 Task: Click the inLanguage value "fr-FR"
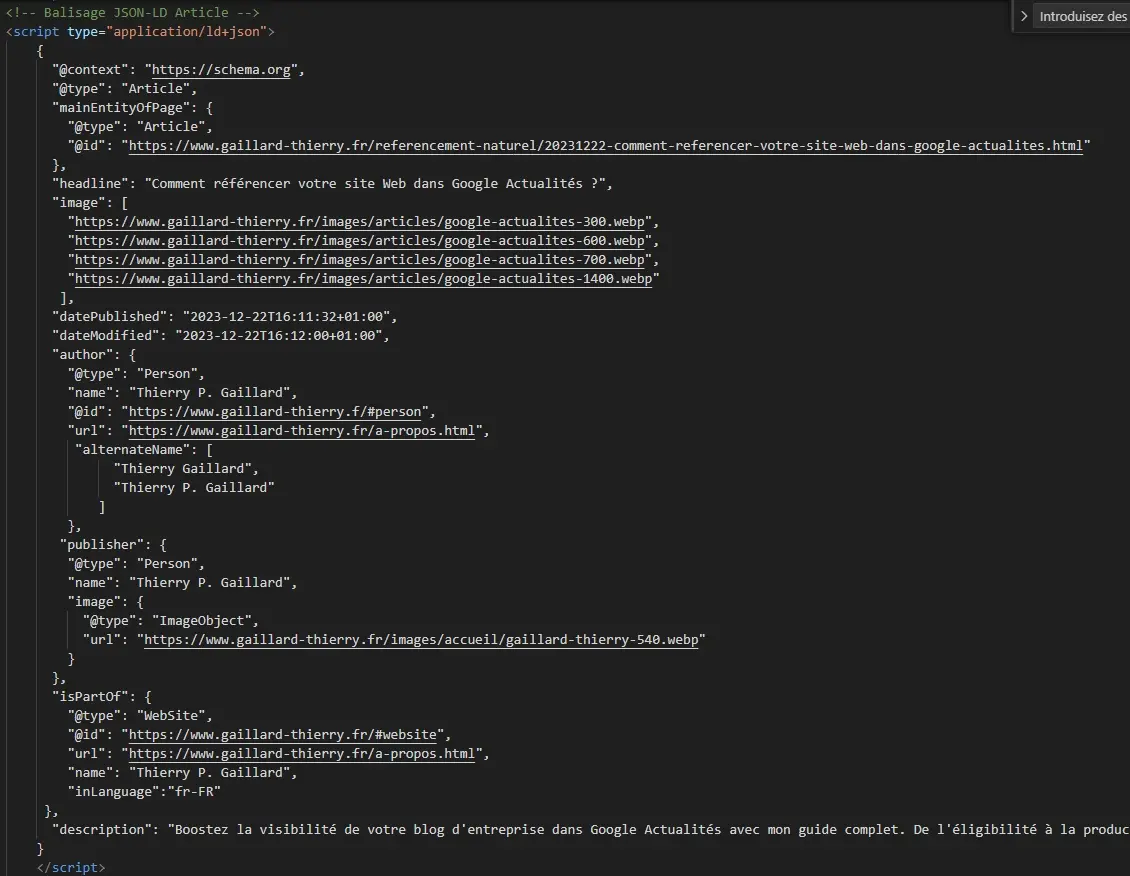194,792
